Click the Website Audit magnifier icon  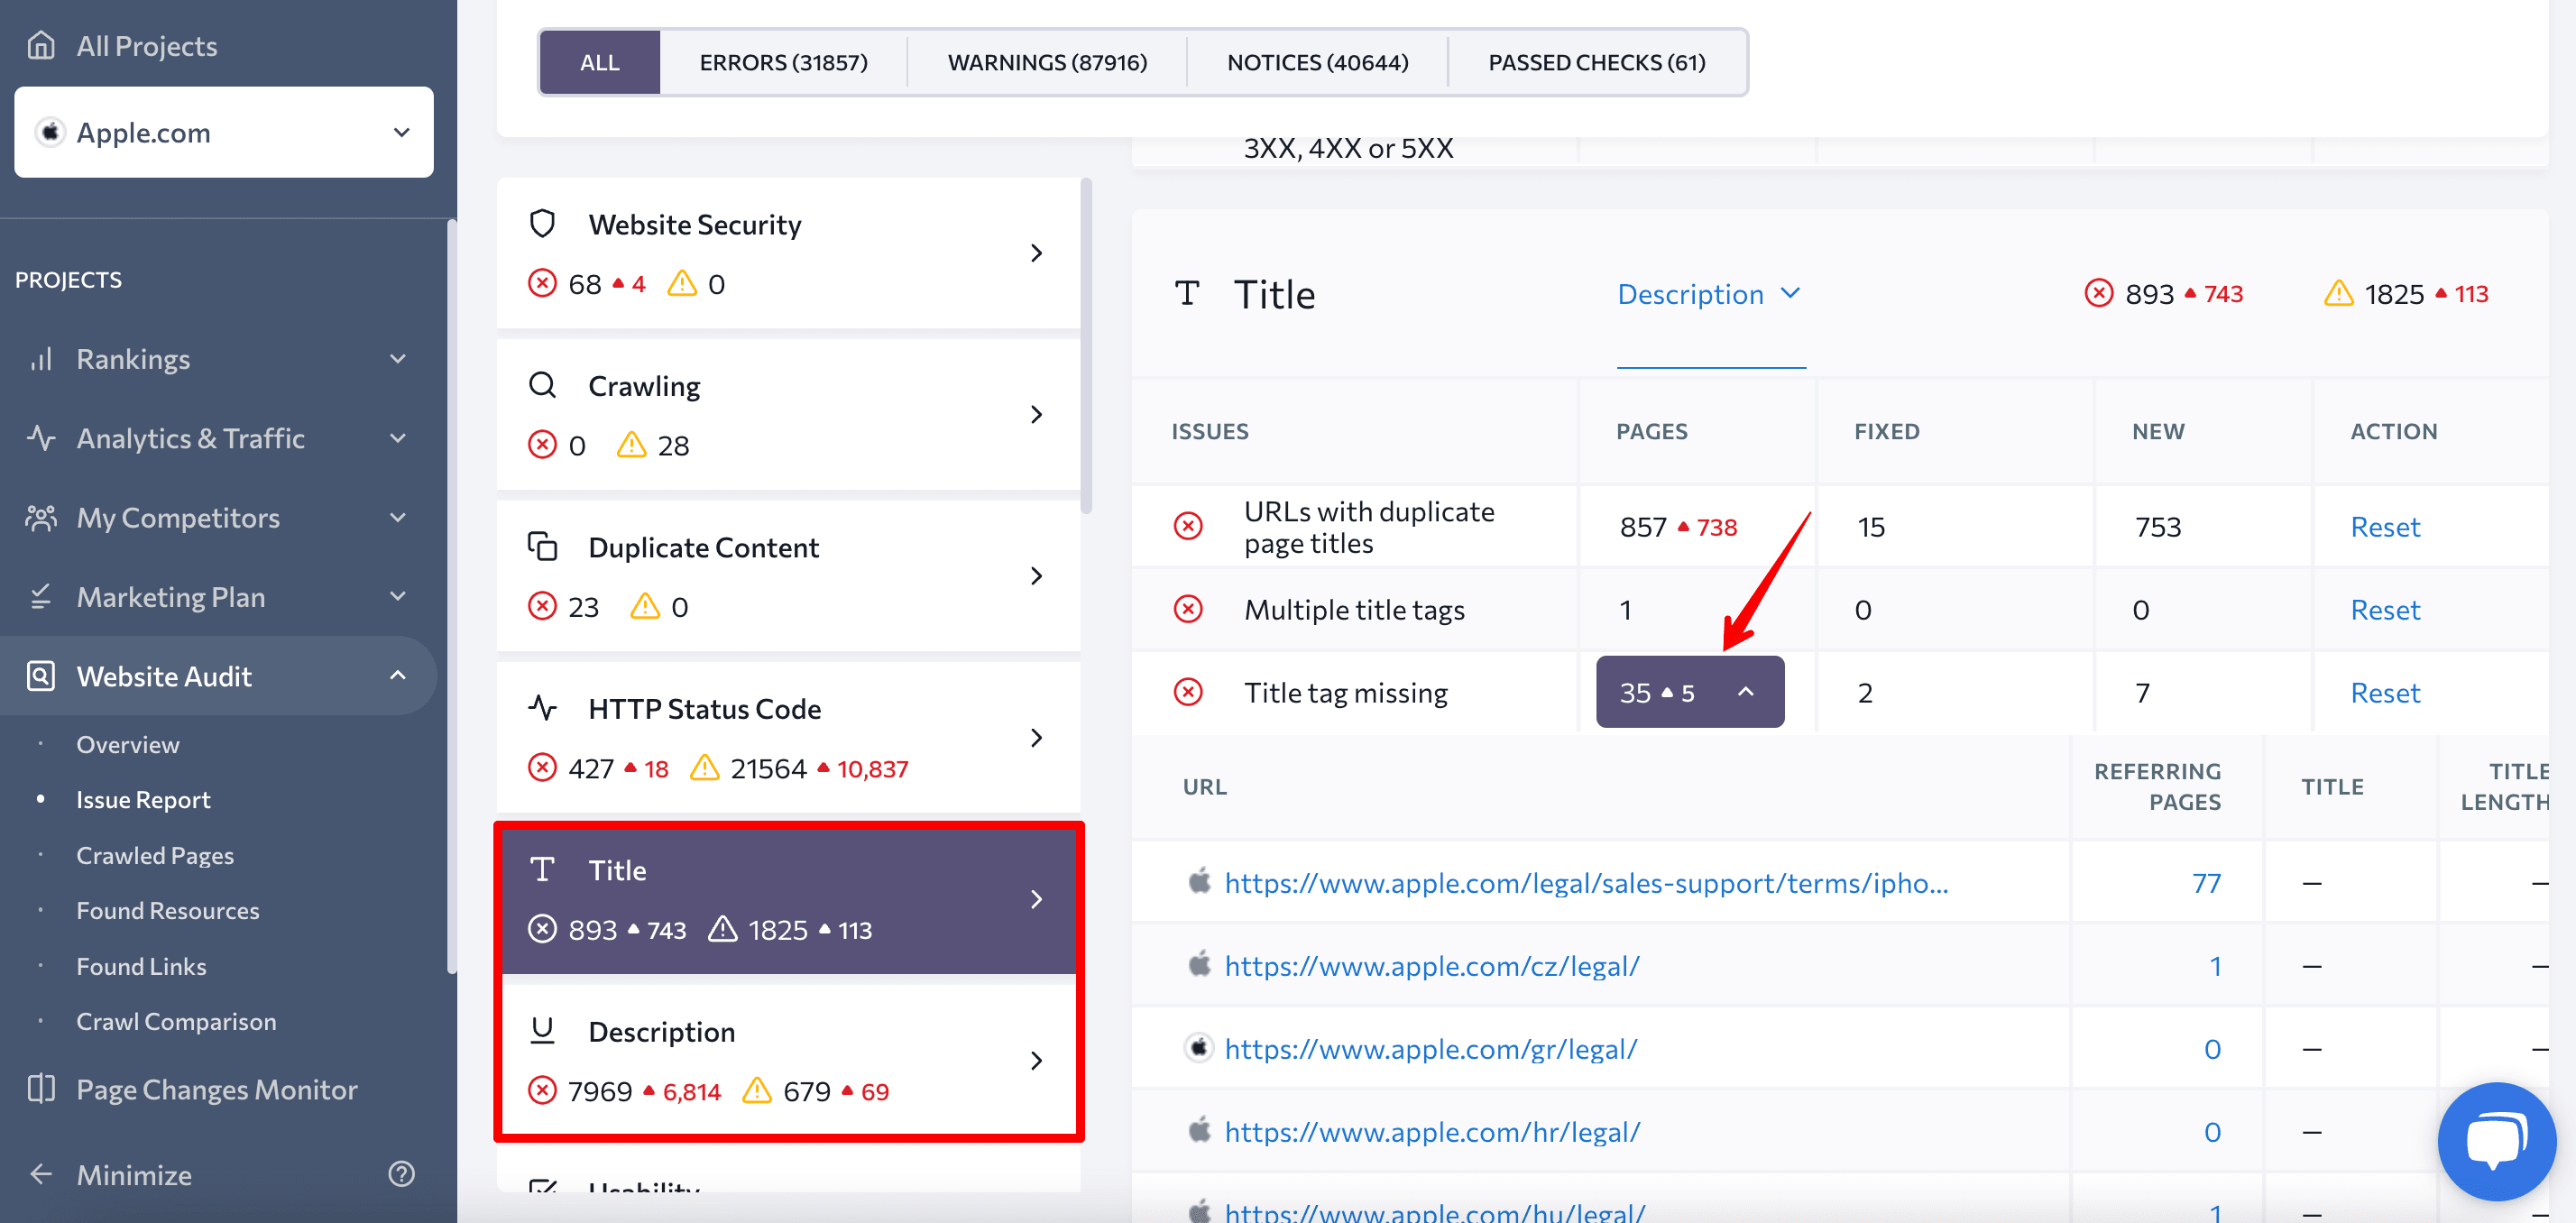pos(41,676)
